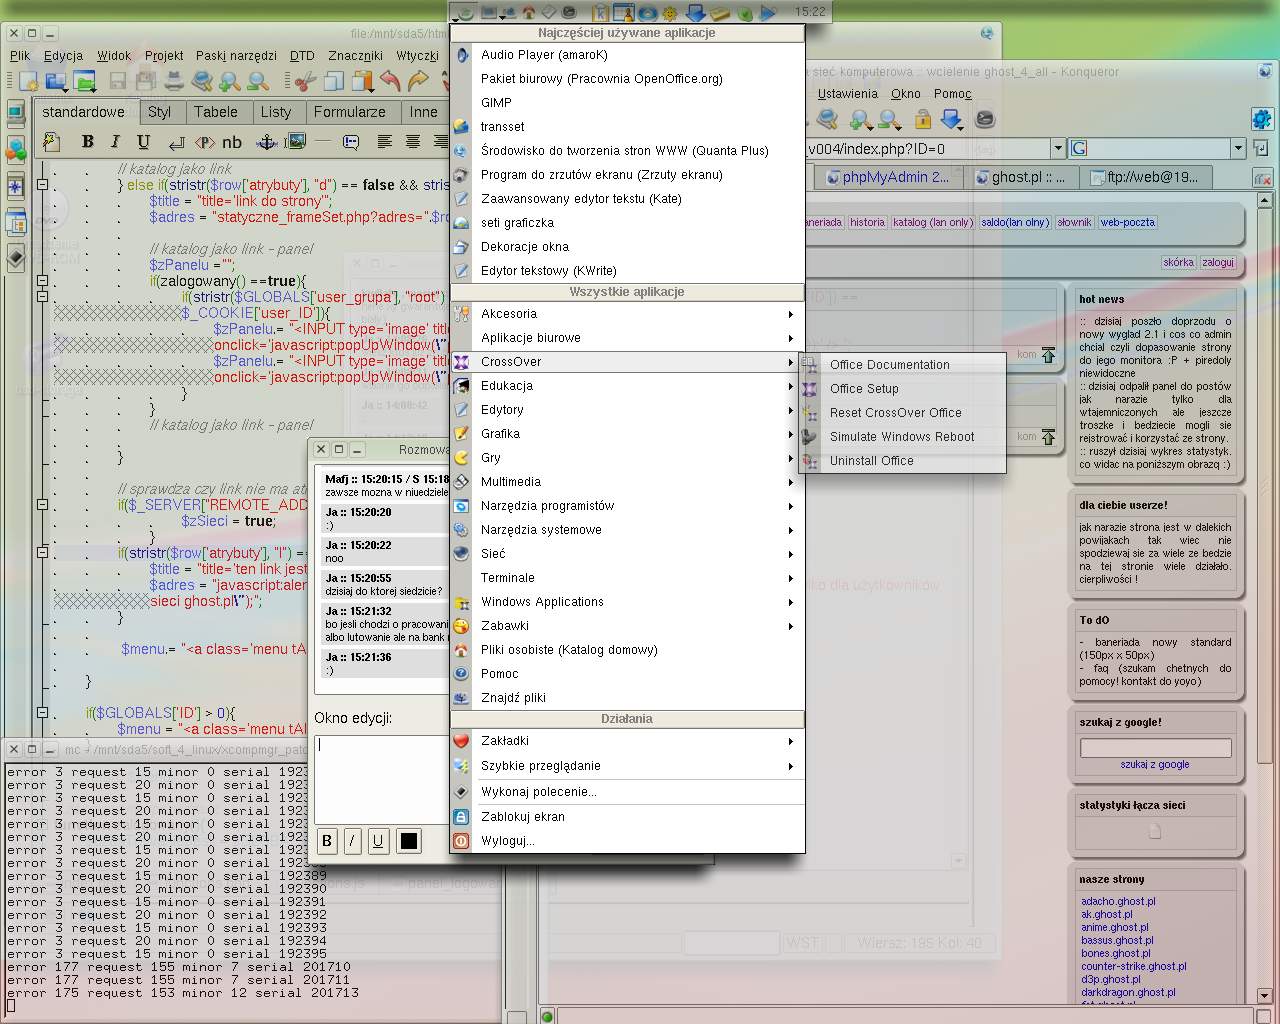The image size is (1280, 1024).
Task: Insert italic tag from Quanta tag toolbar
Action: (115, 142)
